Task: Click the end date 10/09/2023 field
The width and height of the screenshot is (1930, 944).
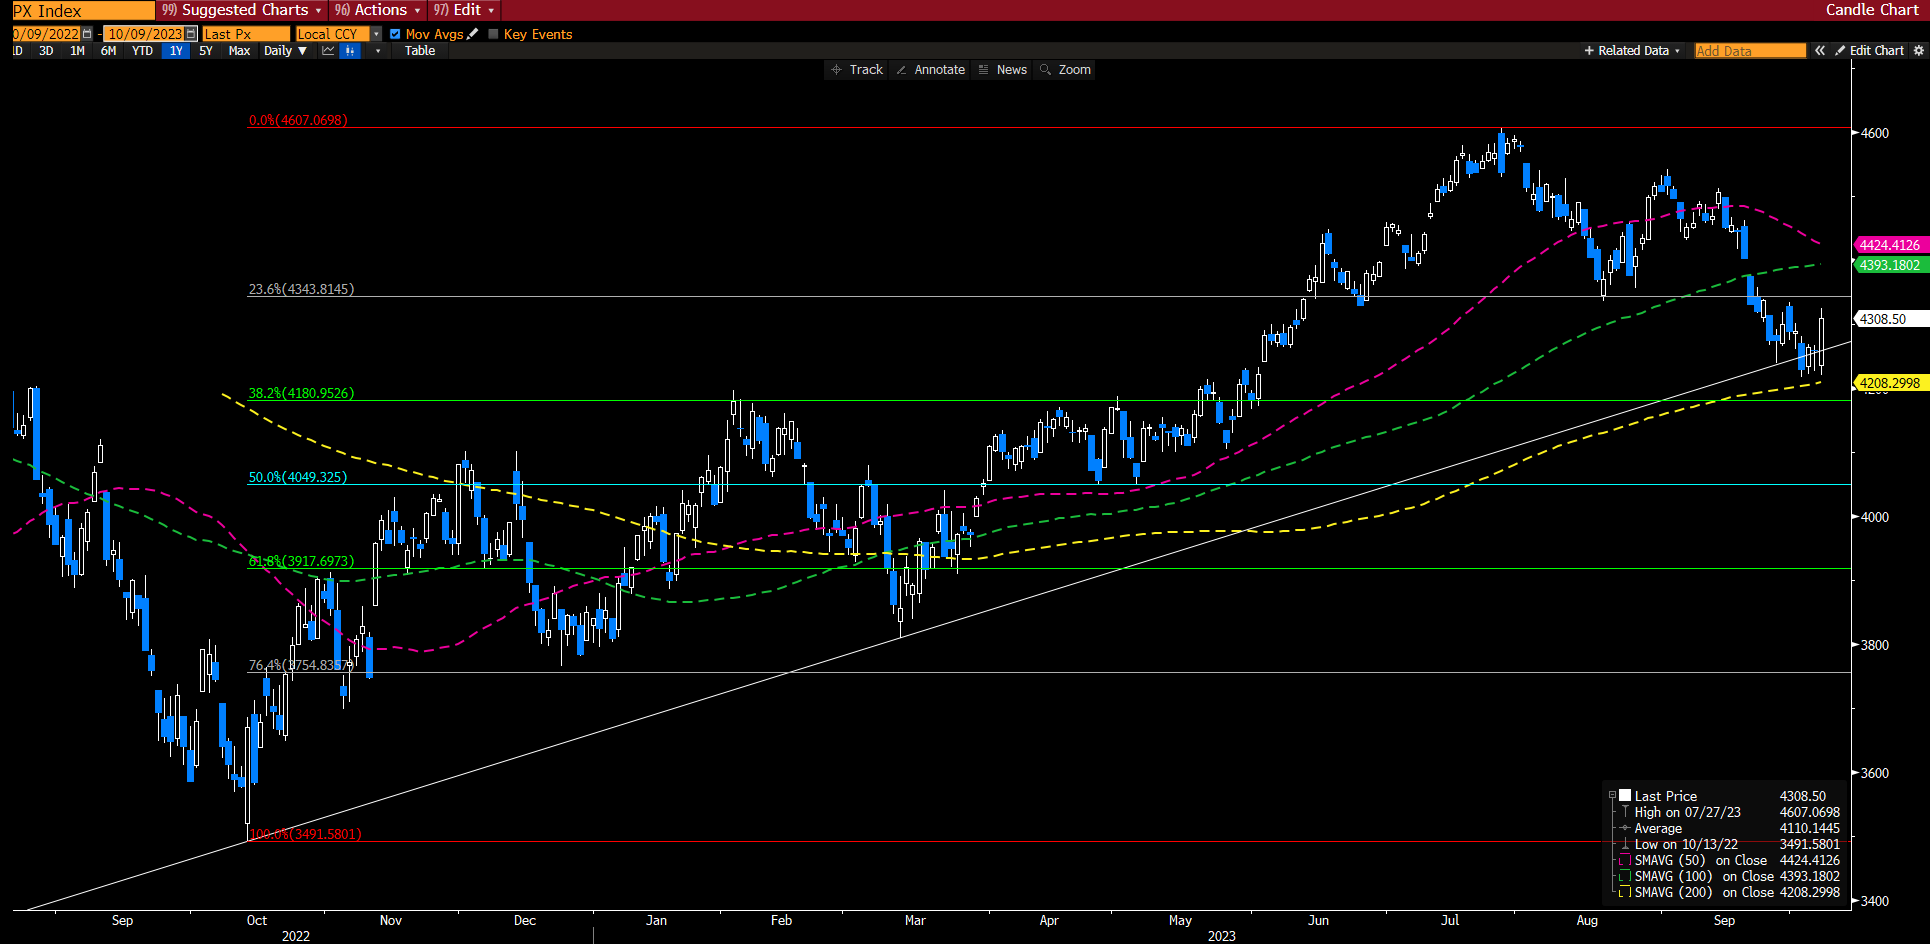Action: tap(144, 34)
